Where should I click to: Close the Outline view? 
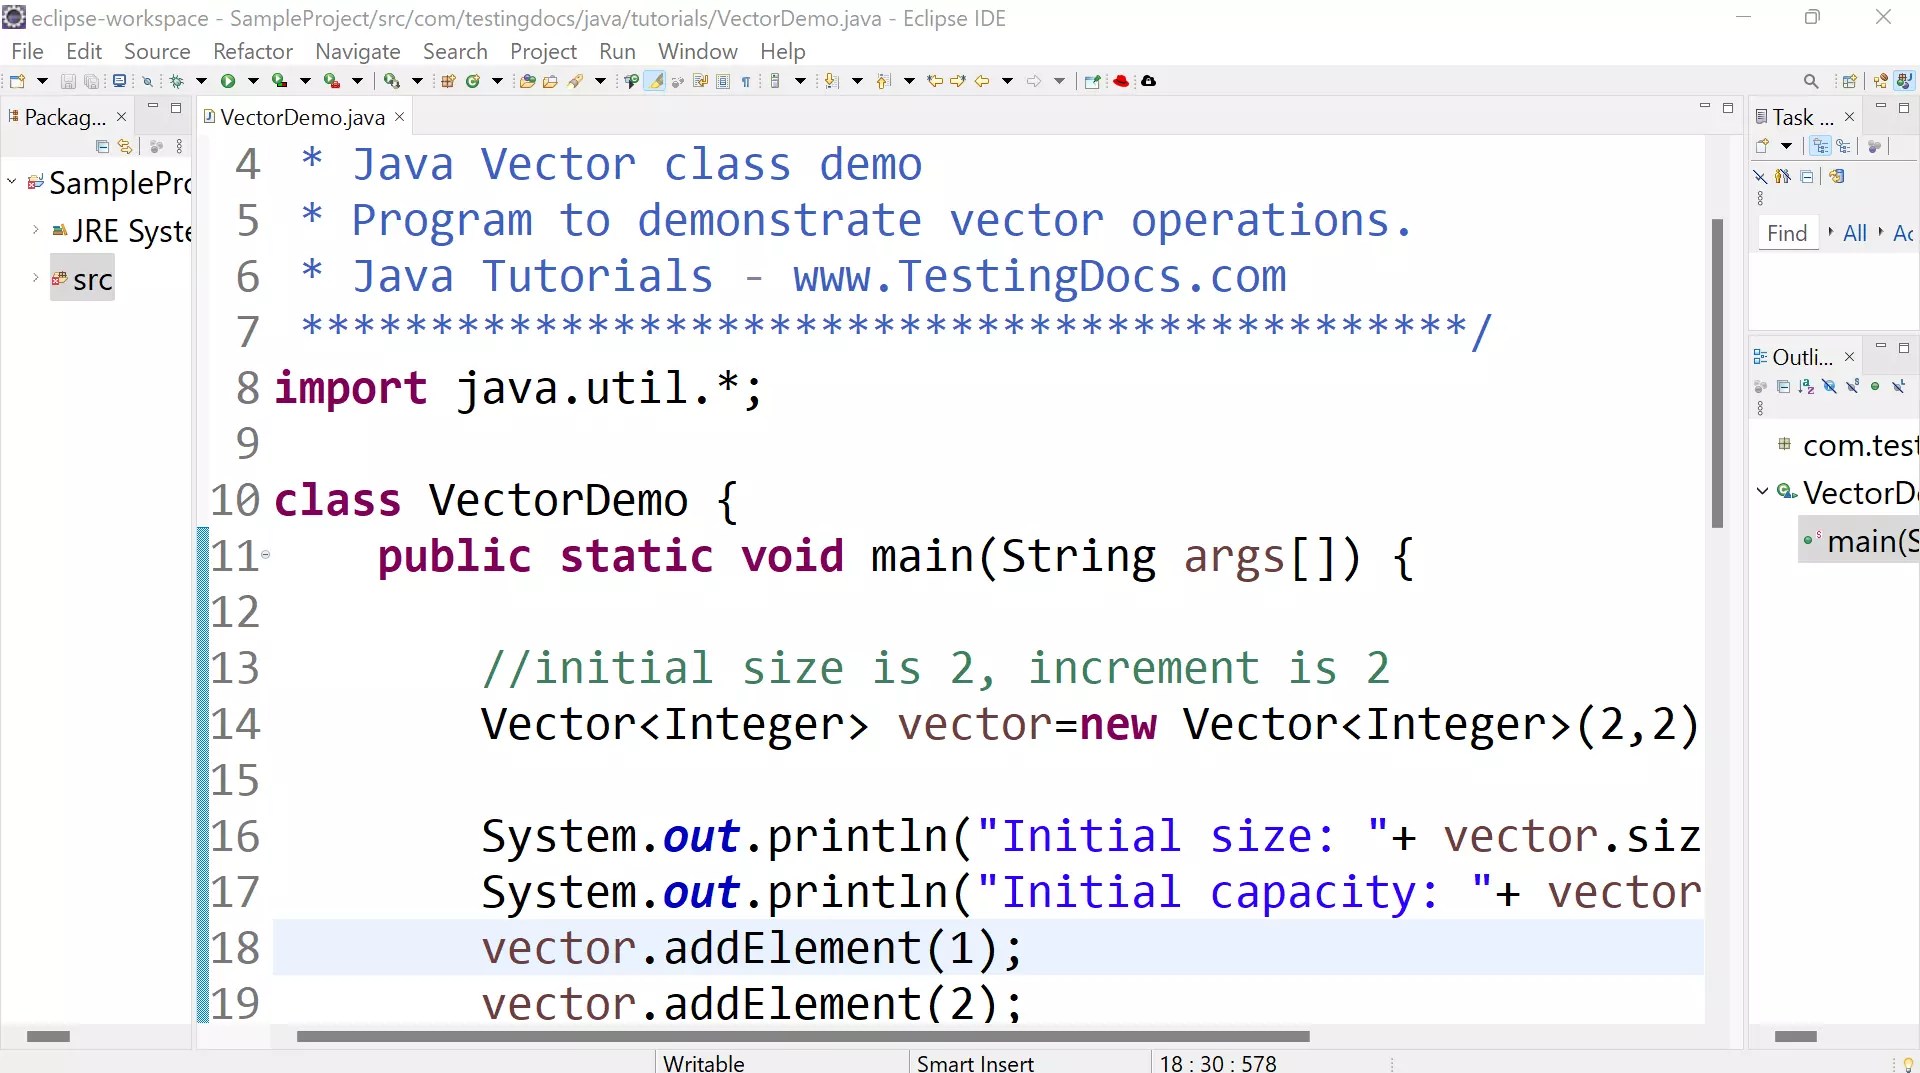[x=1849, y=357]
